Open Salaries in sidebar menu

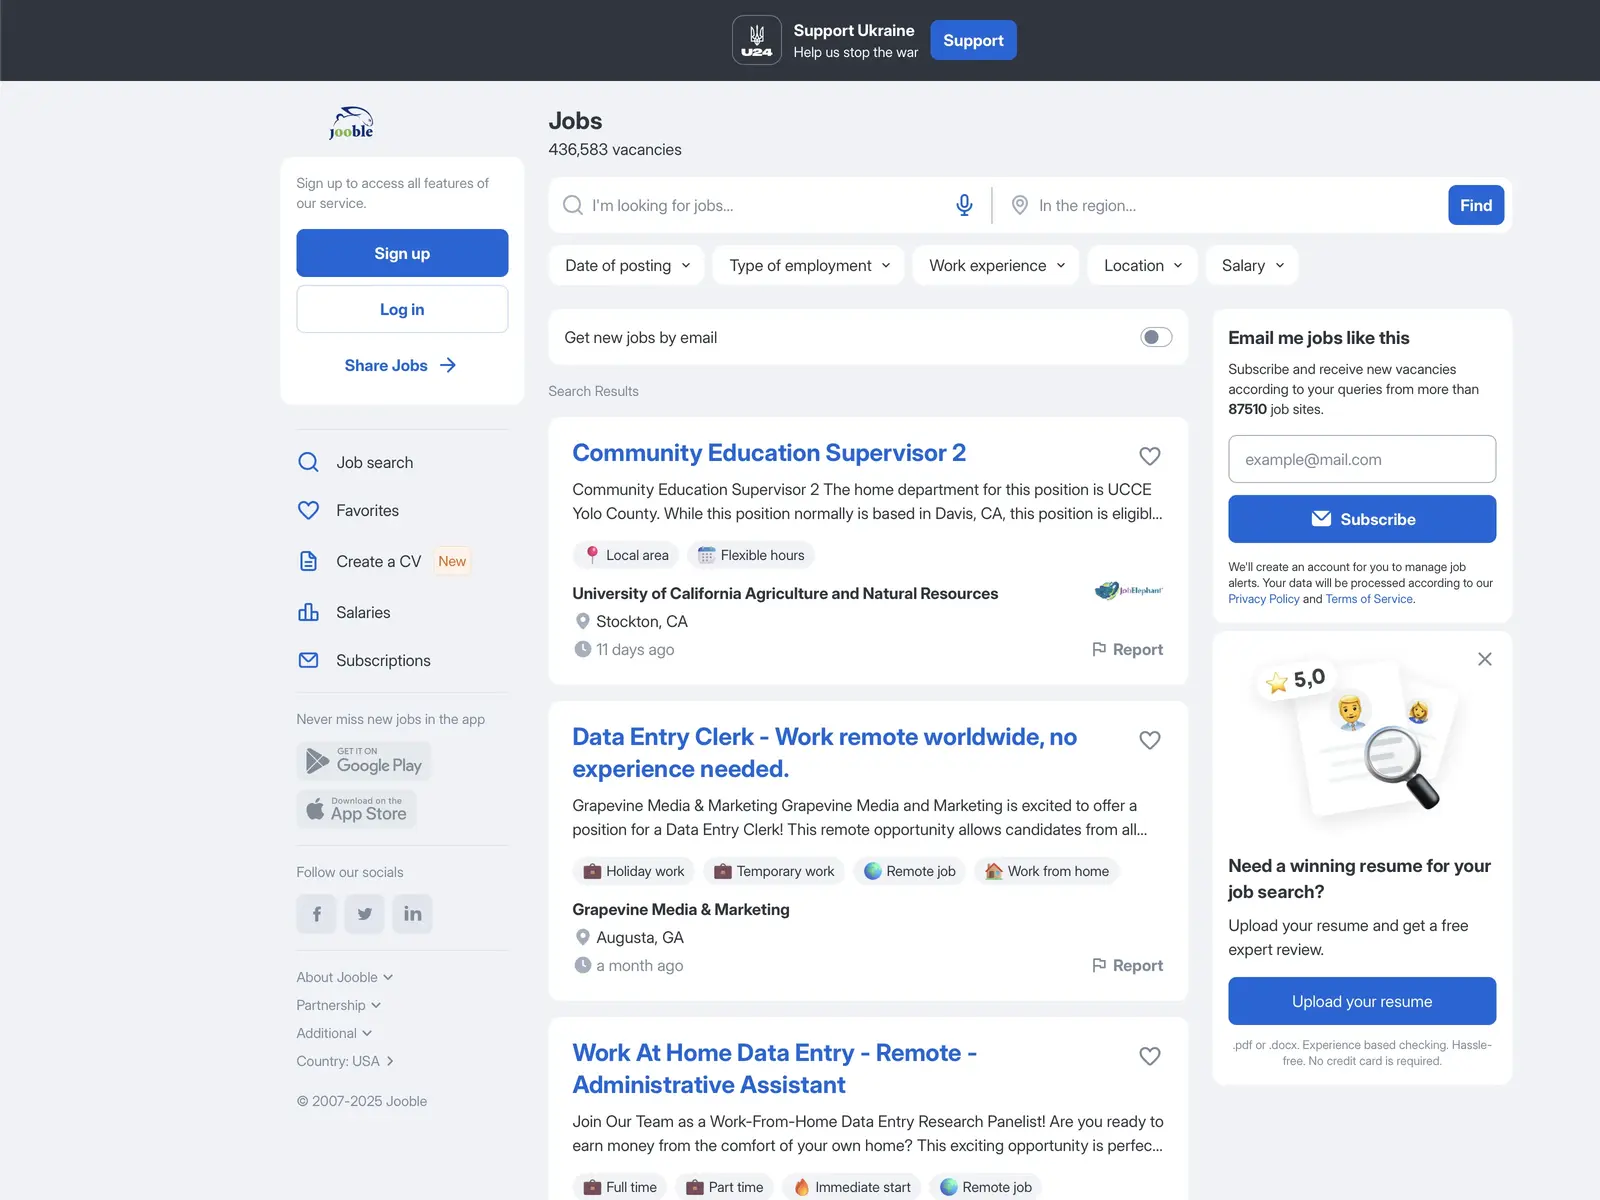[x=363, y=612]
